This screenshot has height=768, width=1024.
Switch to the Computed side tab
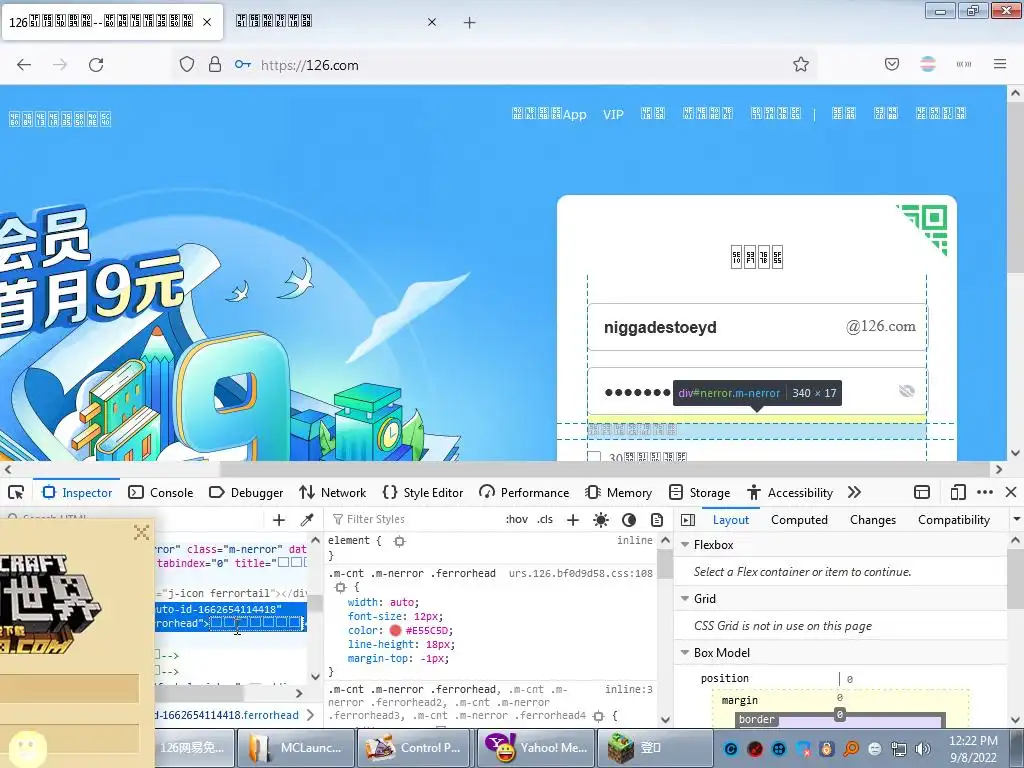pyautogui.click(x=799, y=520)
